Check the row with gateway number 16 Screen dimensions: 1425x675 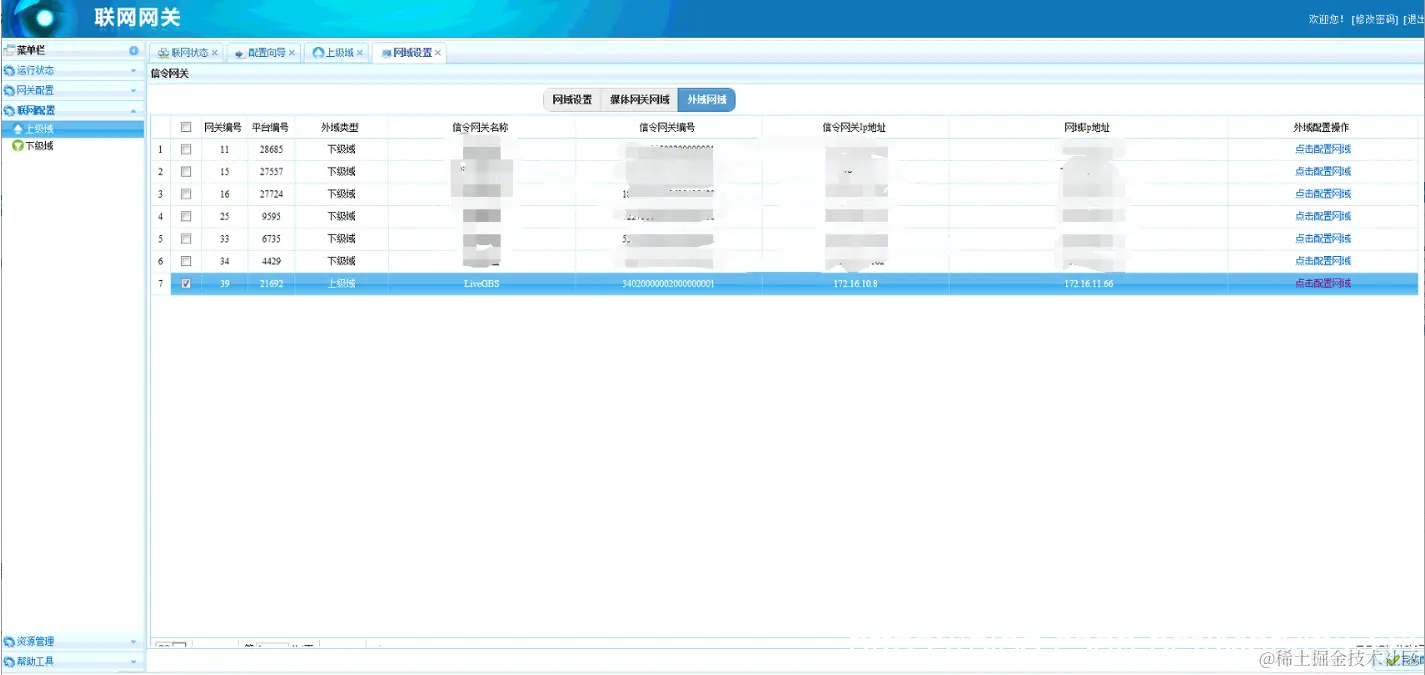coord(186,194)
